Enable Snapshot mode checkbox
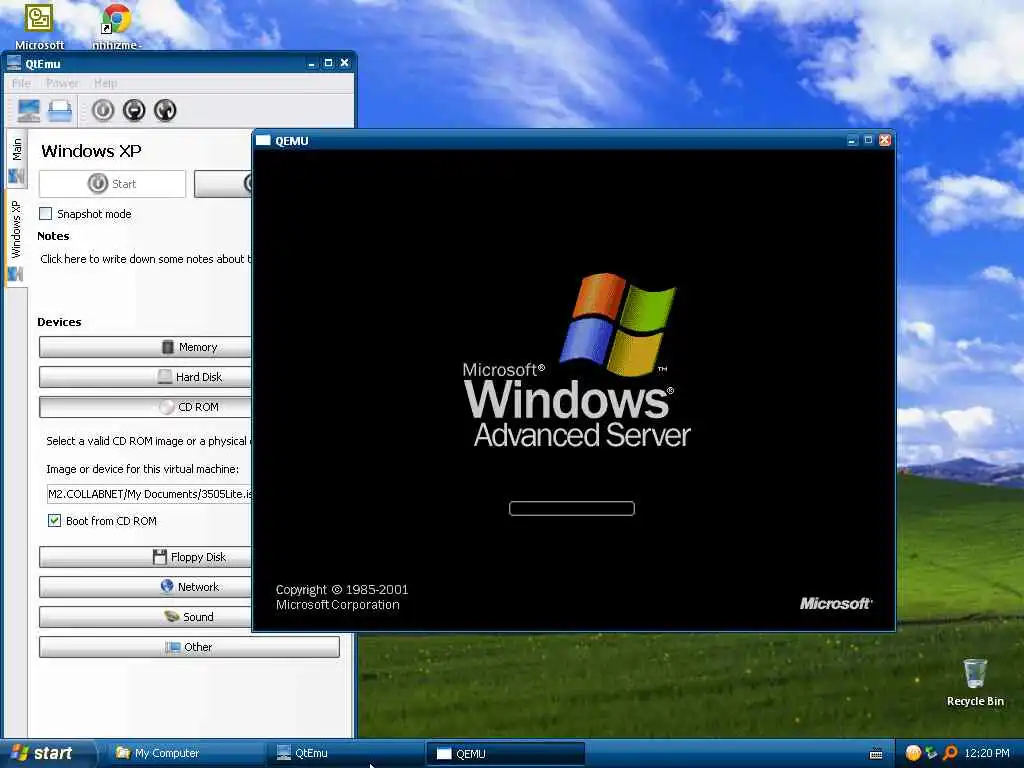The height and width of the screenshot is (768, 1024). click(x=46, y=214)
